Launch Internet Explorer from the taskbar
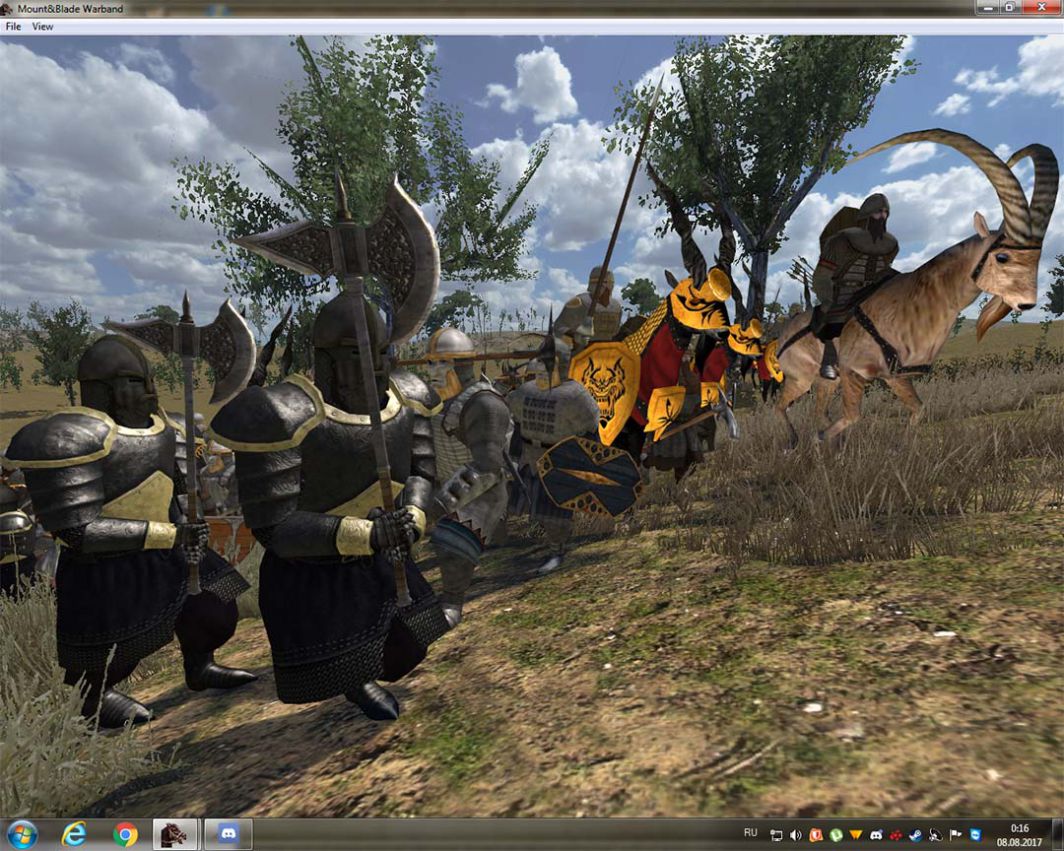 pos(73,834)
